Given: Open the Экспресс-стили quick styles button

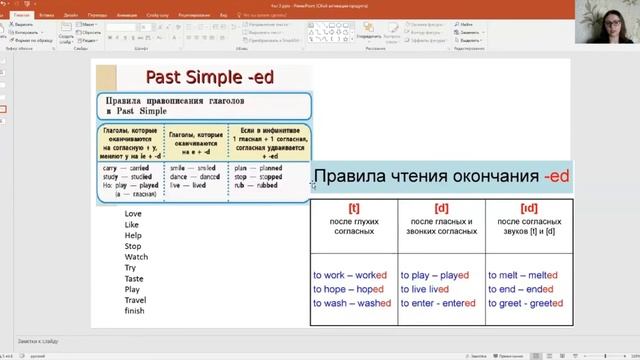Looking at the screenshot, I should pos(392,33).
